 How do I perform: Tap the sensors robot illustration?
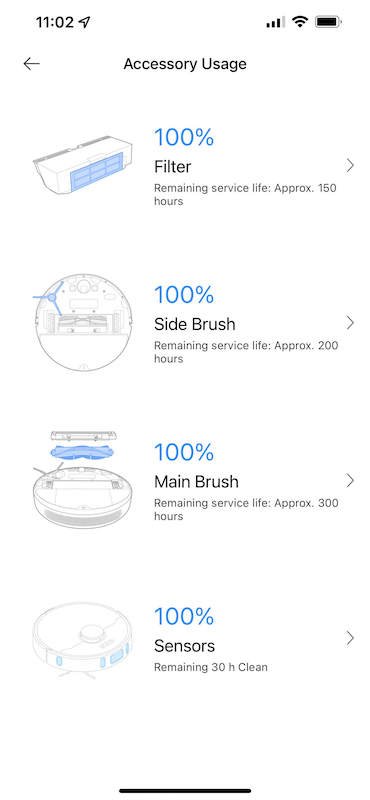point(82,641)
